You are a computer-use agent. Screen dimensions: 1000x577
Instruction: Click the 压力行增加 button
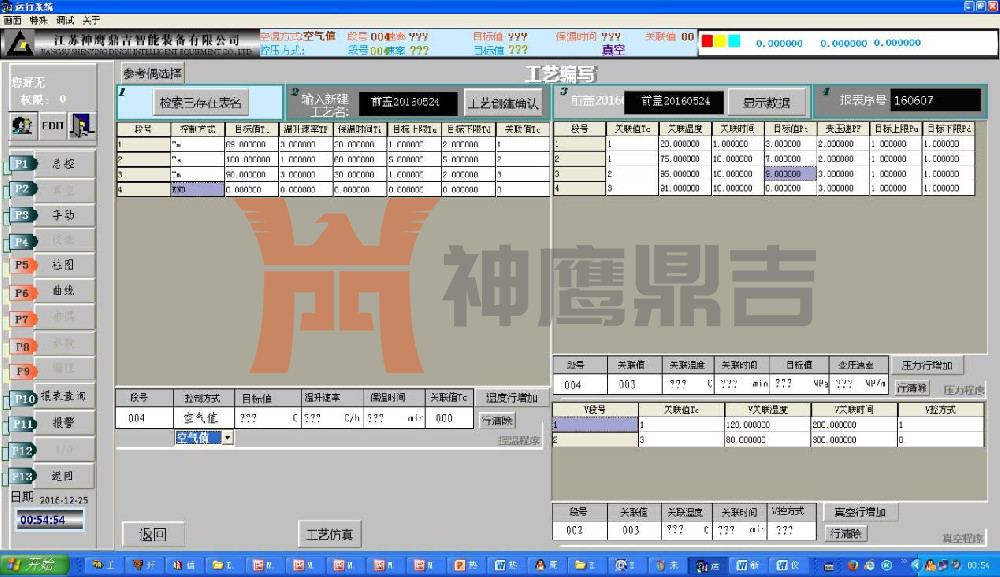pyautogui.click(x=927, y=365)
